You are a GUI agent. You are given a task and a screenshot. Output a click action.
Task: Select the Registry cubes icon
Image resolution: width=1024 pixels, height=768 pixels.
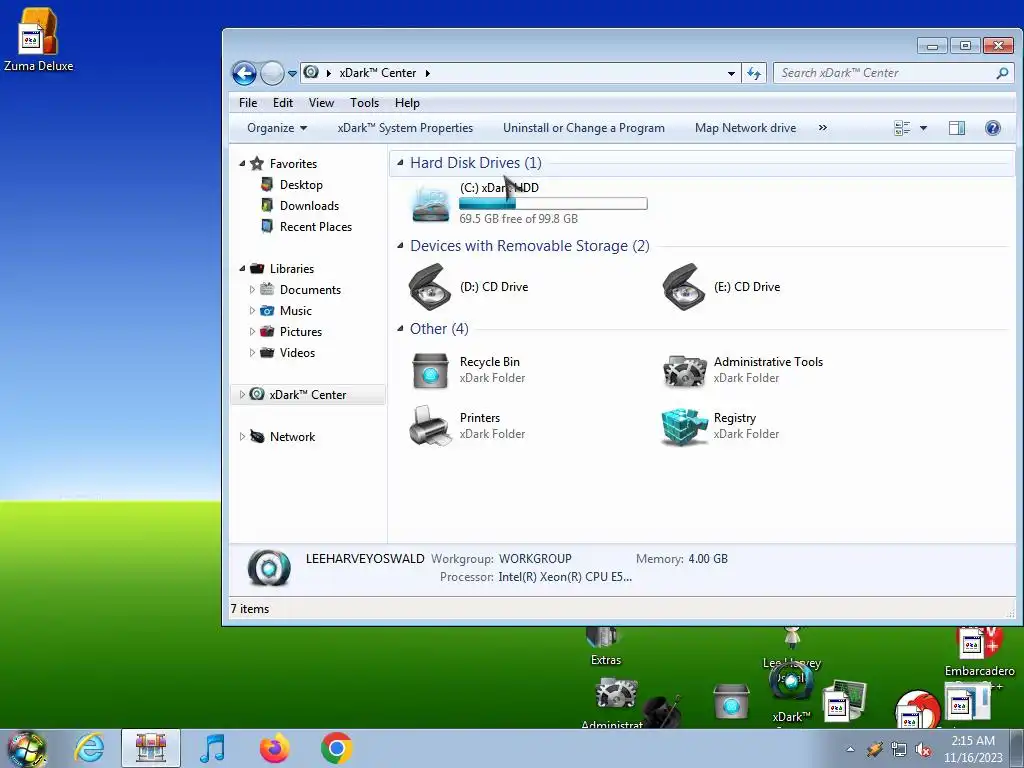pos(684,426)
